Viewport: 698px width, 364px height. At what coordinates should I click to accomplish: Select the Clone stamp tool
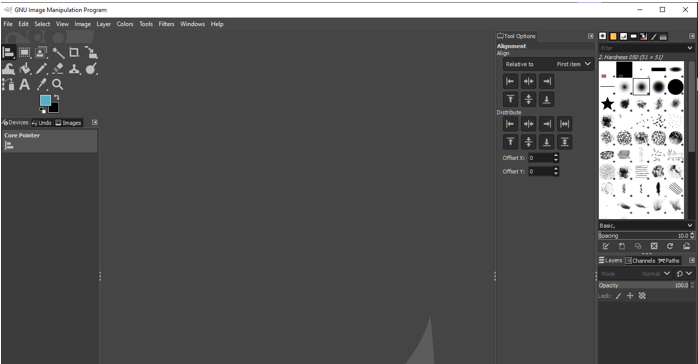click(x=74, y=69)
